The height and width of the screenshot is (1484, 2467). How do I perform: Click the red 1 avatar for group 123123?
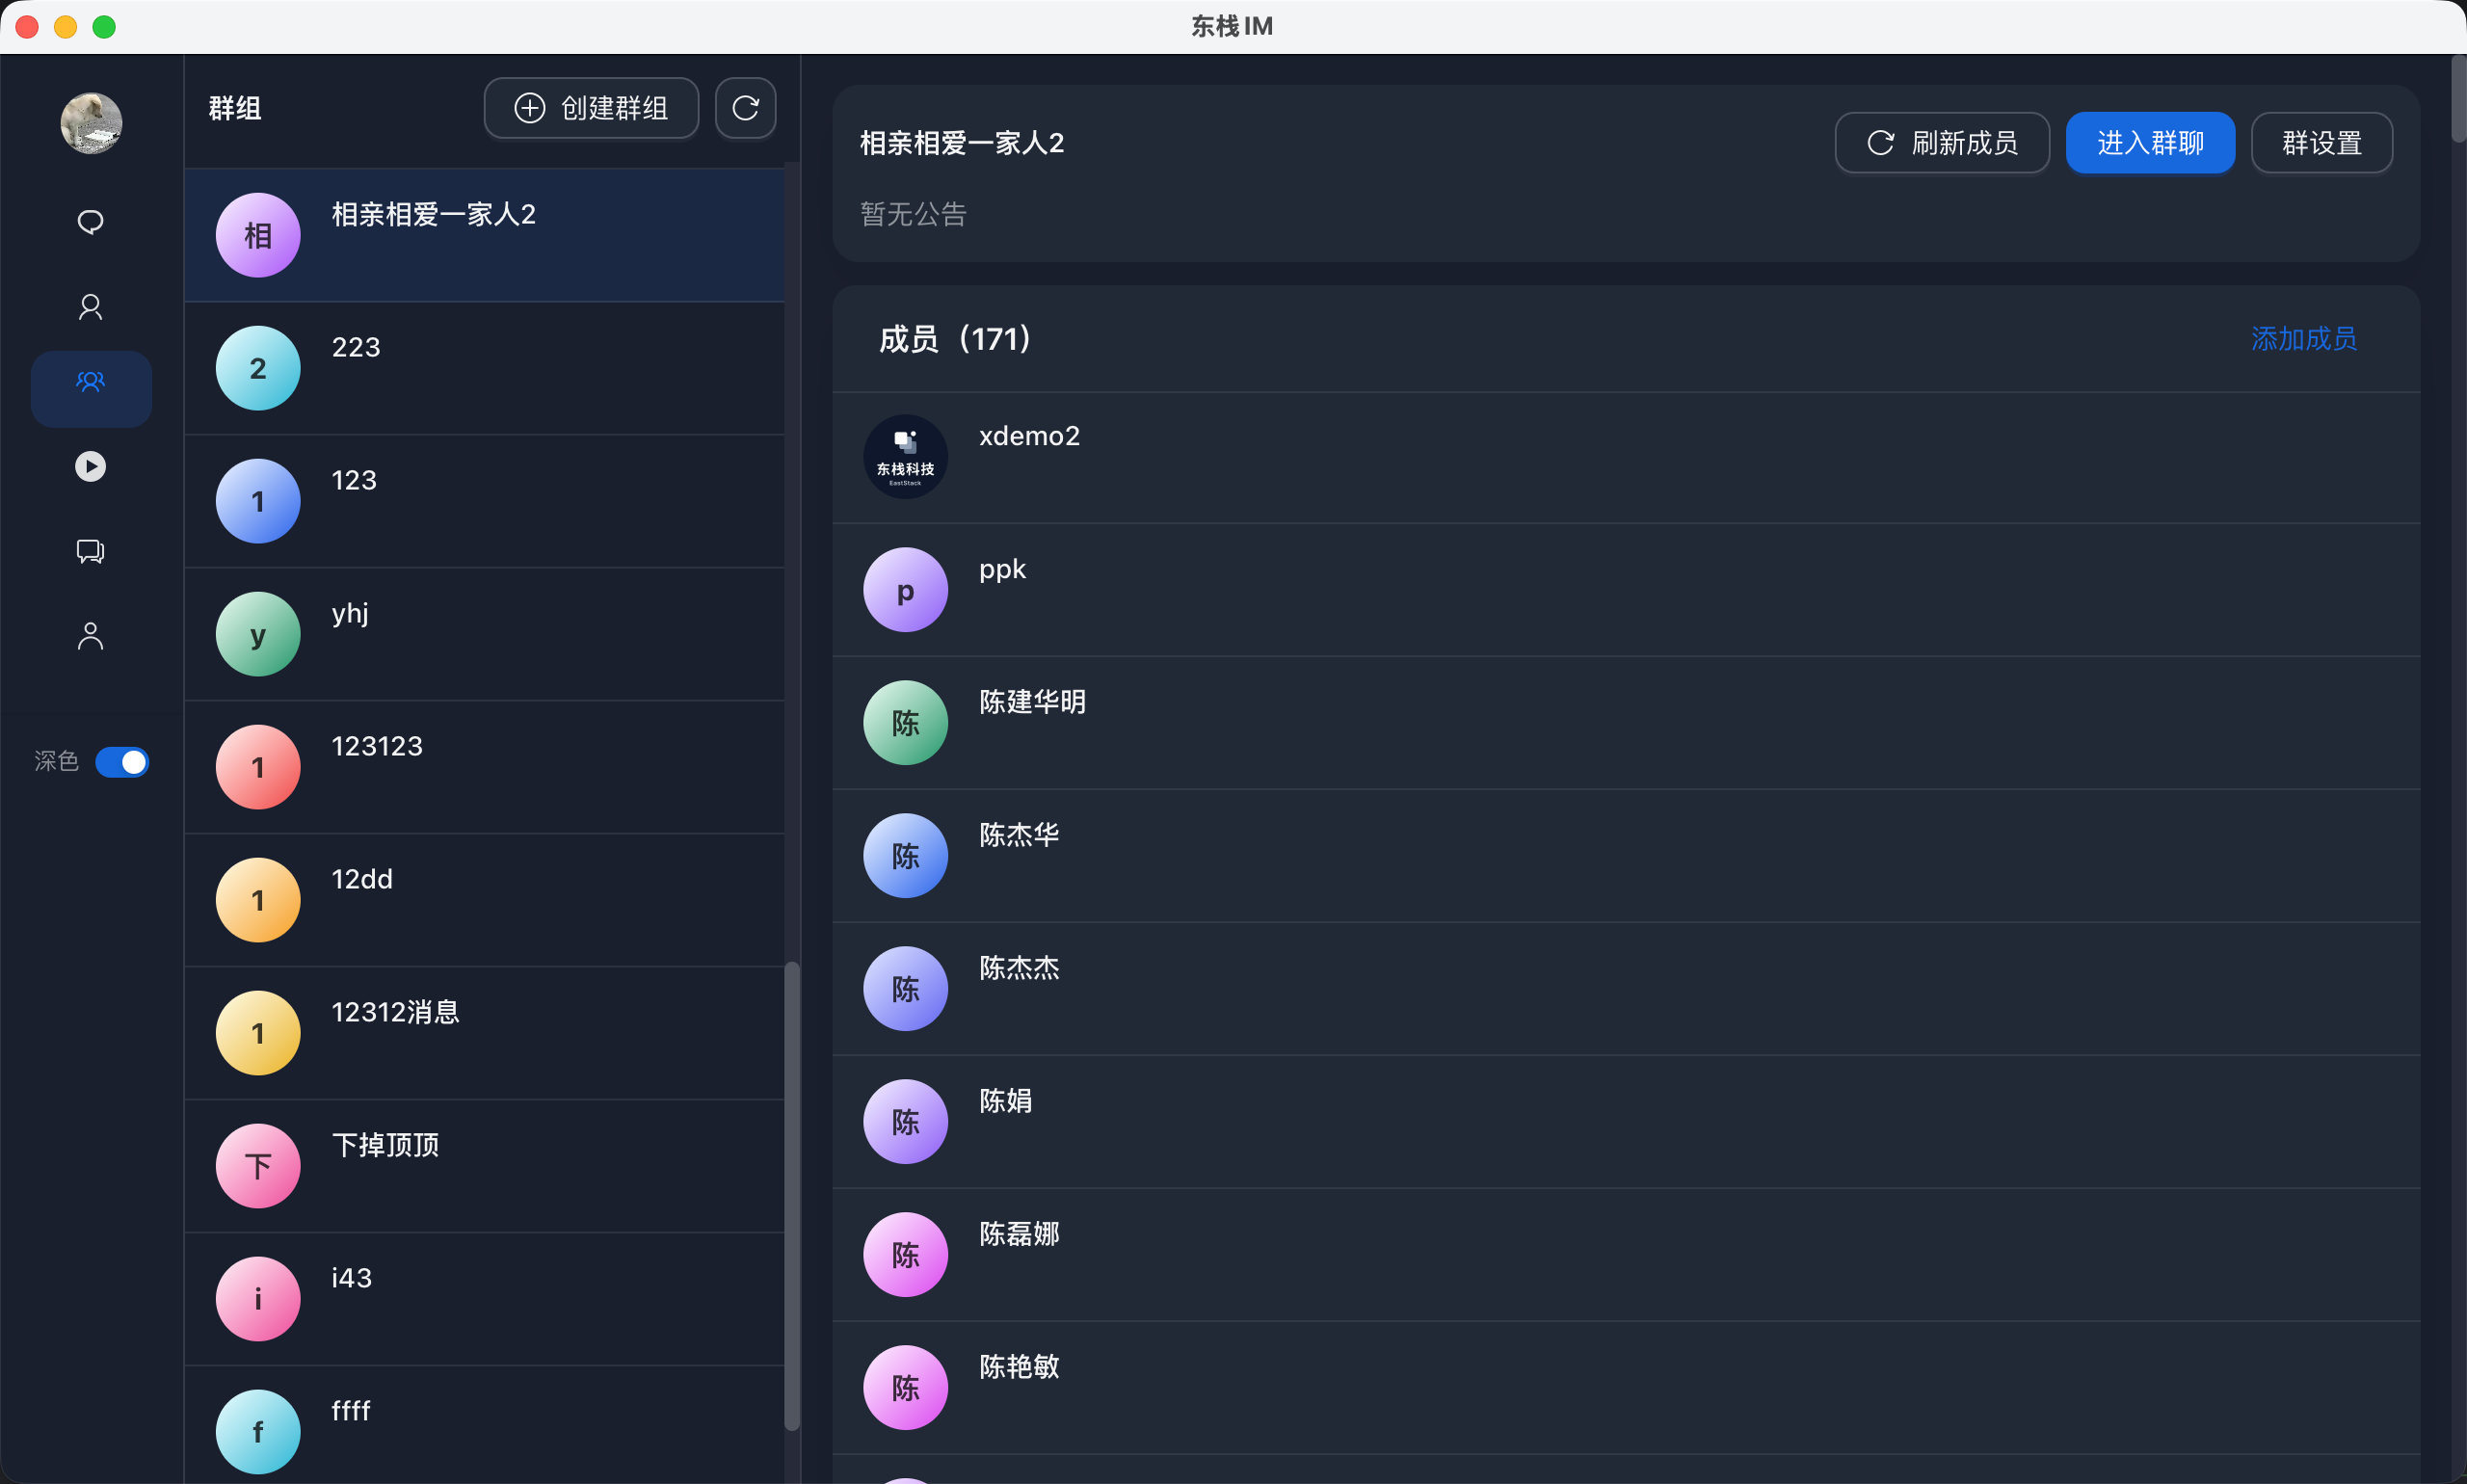pos(258,767)
